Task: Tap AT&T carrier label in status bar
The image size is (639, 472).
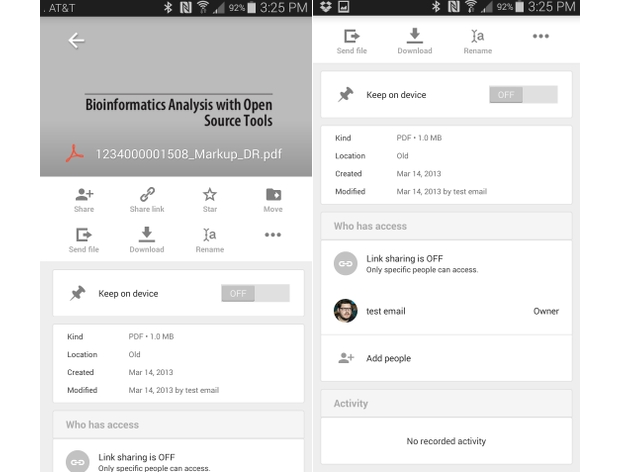Action: coord(62,8)
